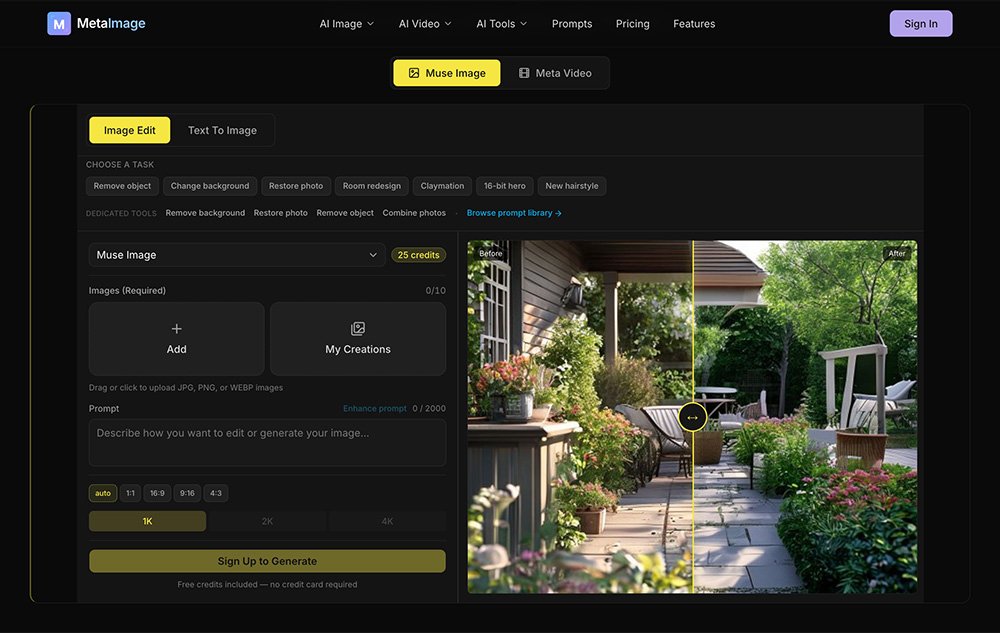
Task: Click Sign Up to Generate button
Action: (x=267, y=561)
